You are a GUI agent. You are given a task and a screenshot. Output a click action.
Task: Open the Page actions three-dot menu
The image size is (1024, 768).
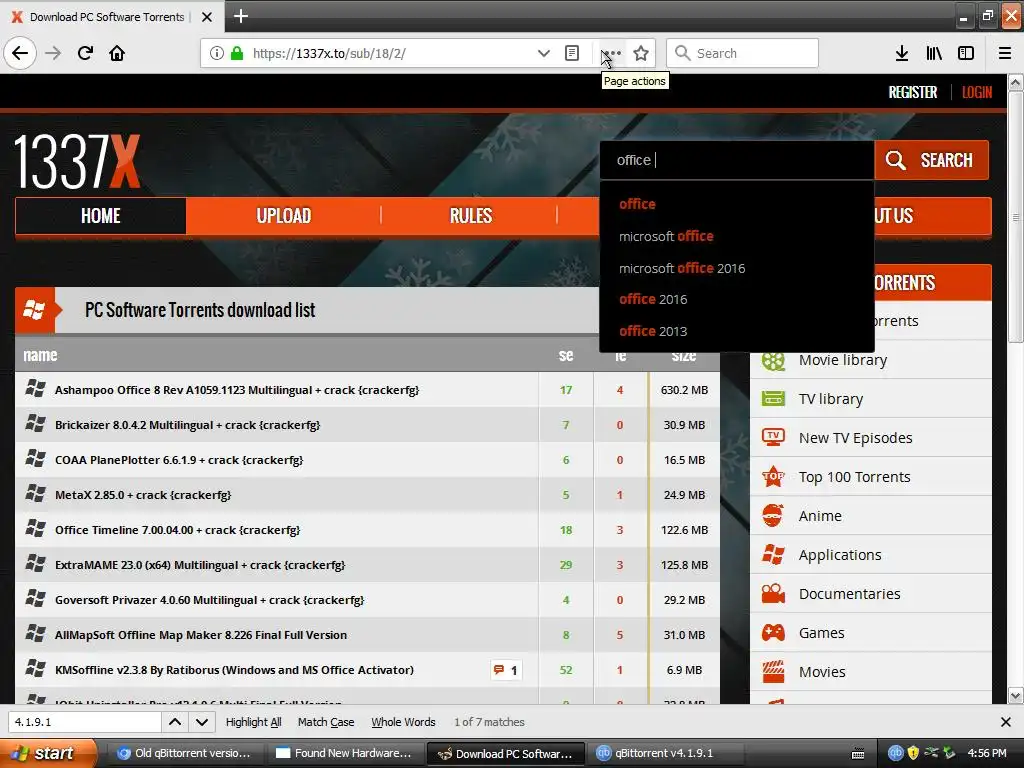pos(611,53)
